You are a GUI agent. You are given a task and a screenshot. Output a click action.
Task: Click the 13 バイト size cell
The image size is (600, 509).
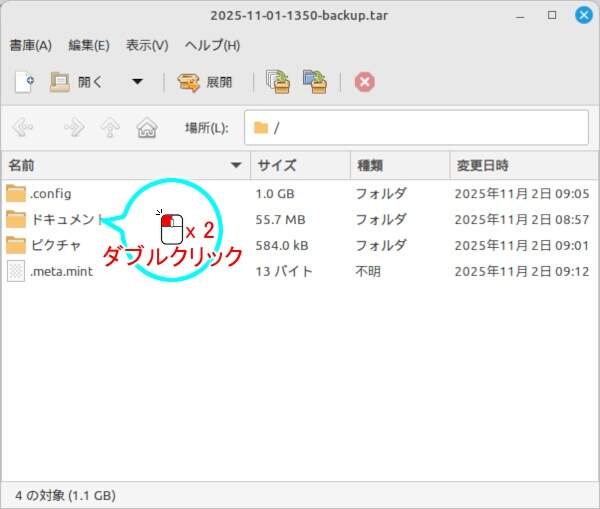point(284,271)
